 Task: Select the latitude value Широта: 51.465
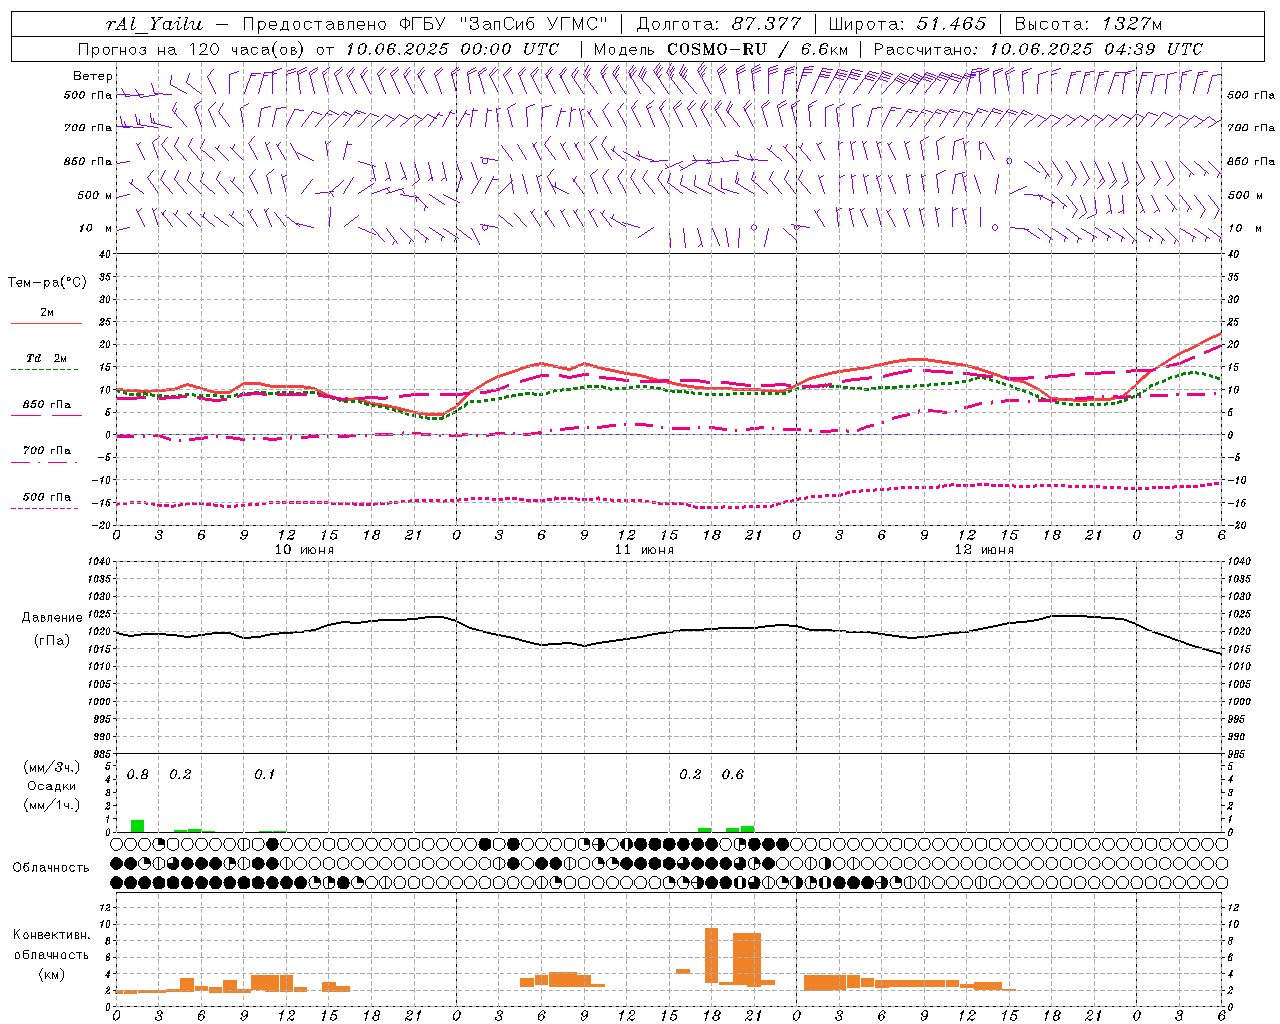coord(907,24)
